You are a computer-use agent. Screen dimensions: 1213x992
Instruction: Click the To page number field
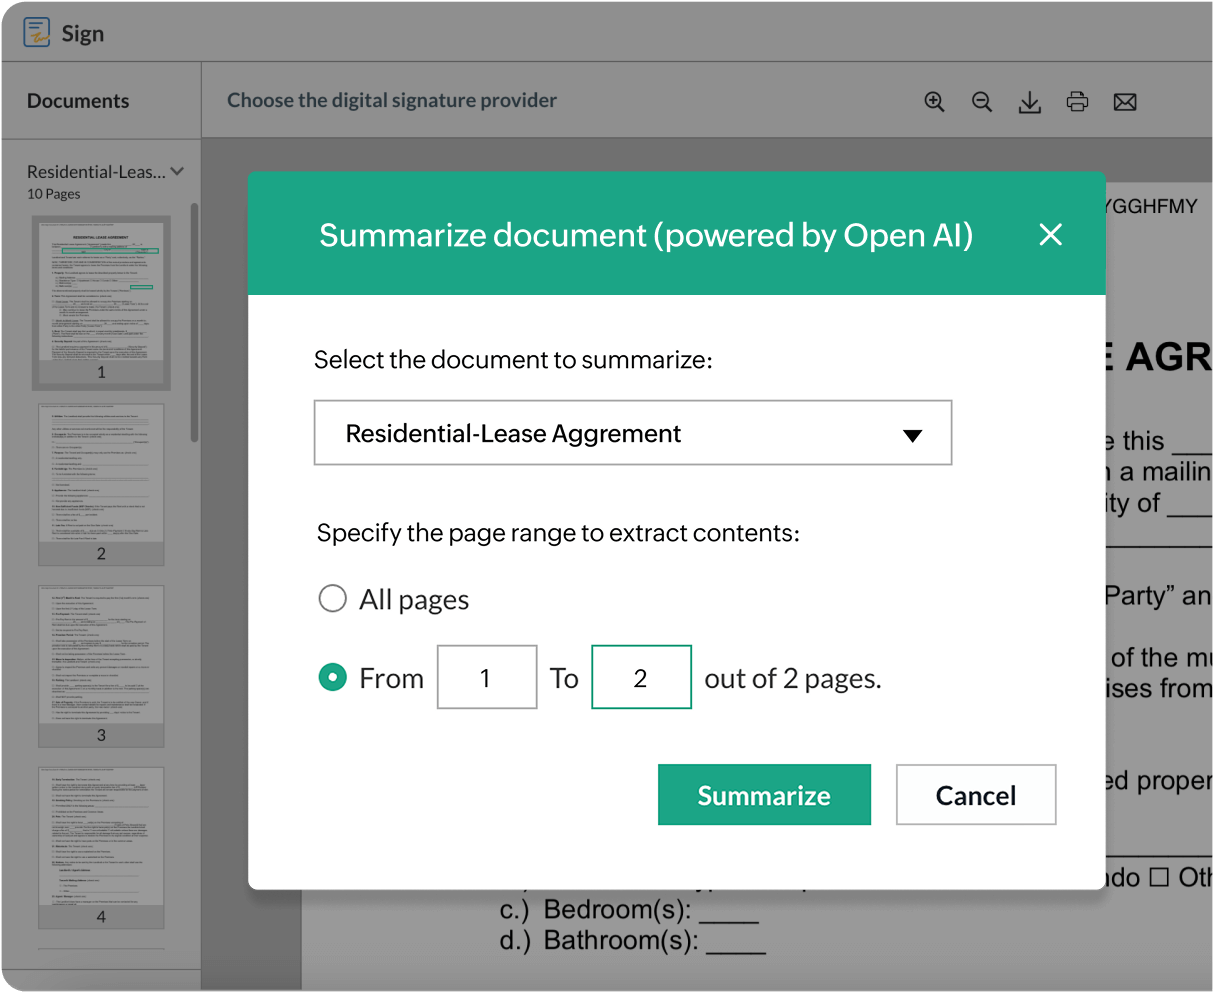pos(641,677)
